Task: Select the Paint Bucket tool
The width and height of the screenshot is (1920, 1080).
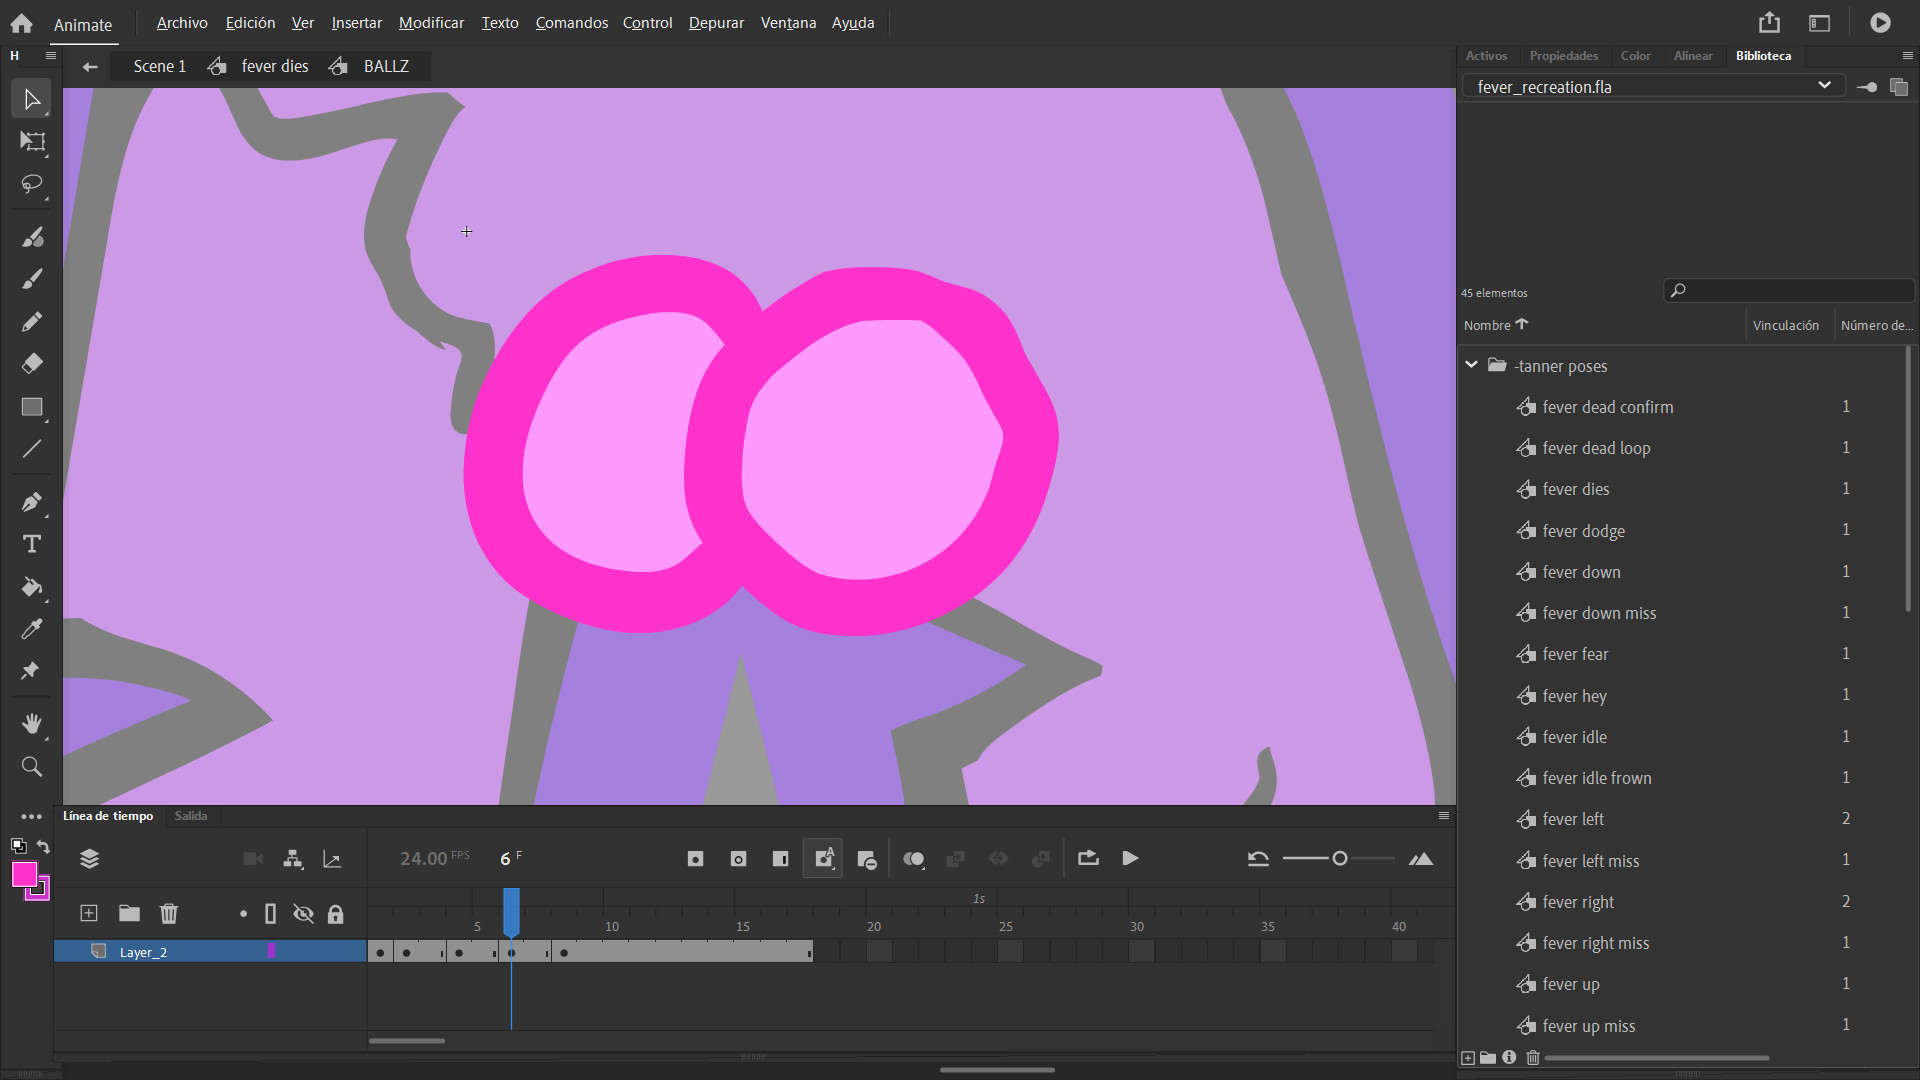Action: pyautogui.click(x=32, y=587)
